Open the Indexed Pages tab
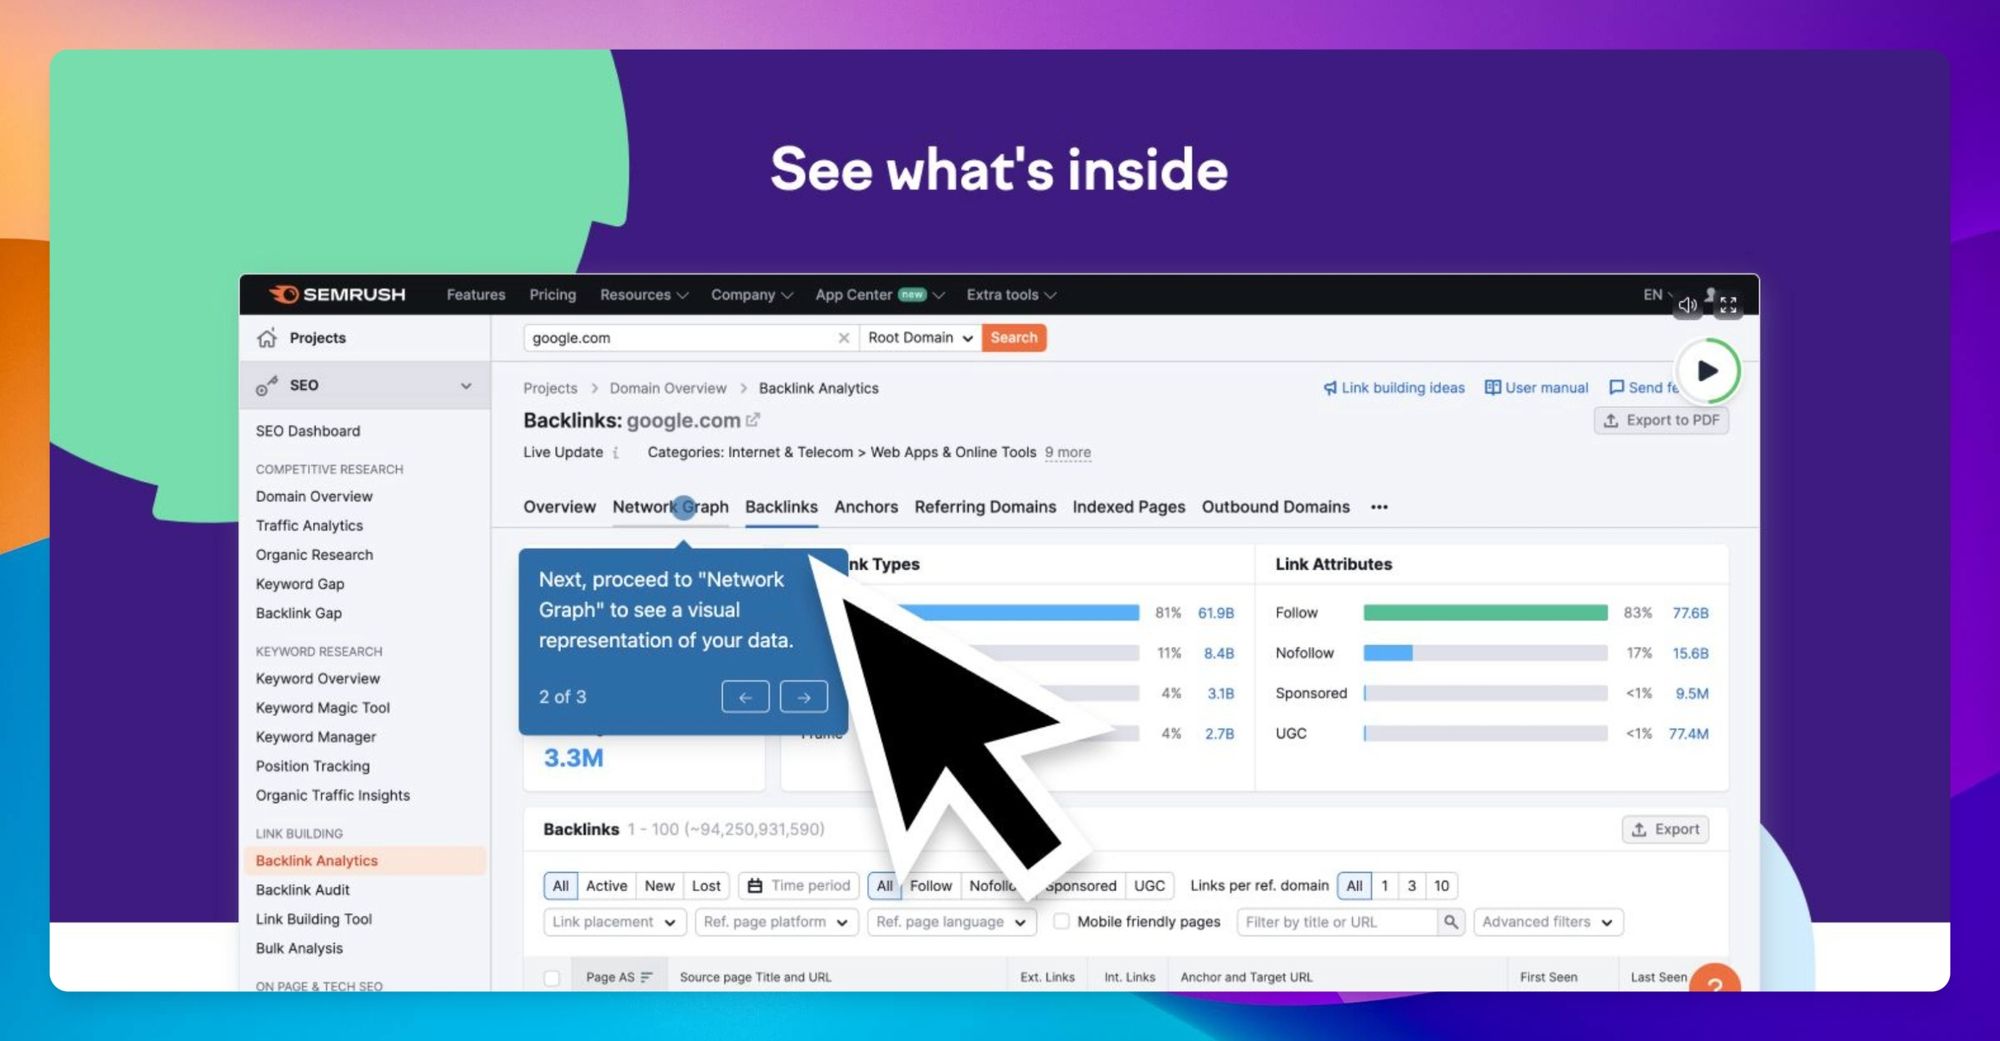Viewport: 2000px width, 1041px height. tap(1128, 507)
